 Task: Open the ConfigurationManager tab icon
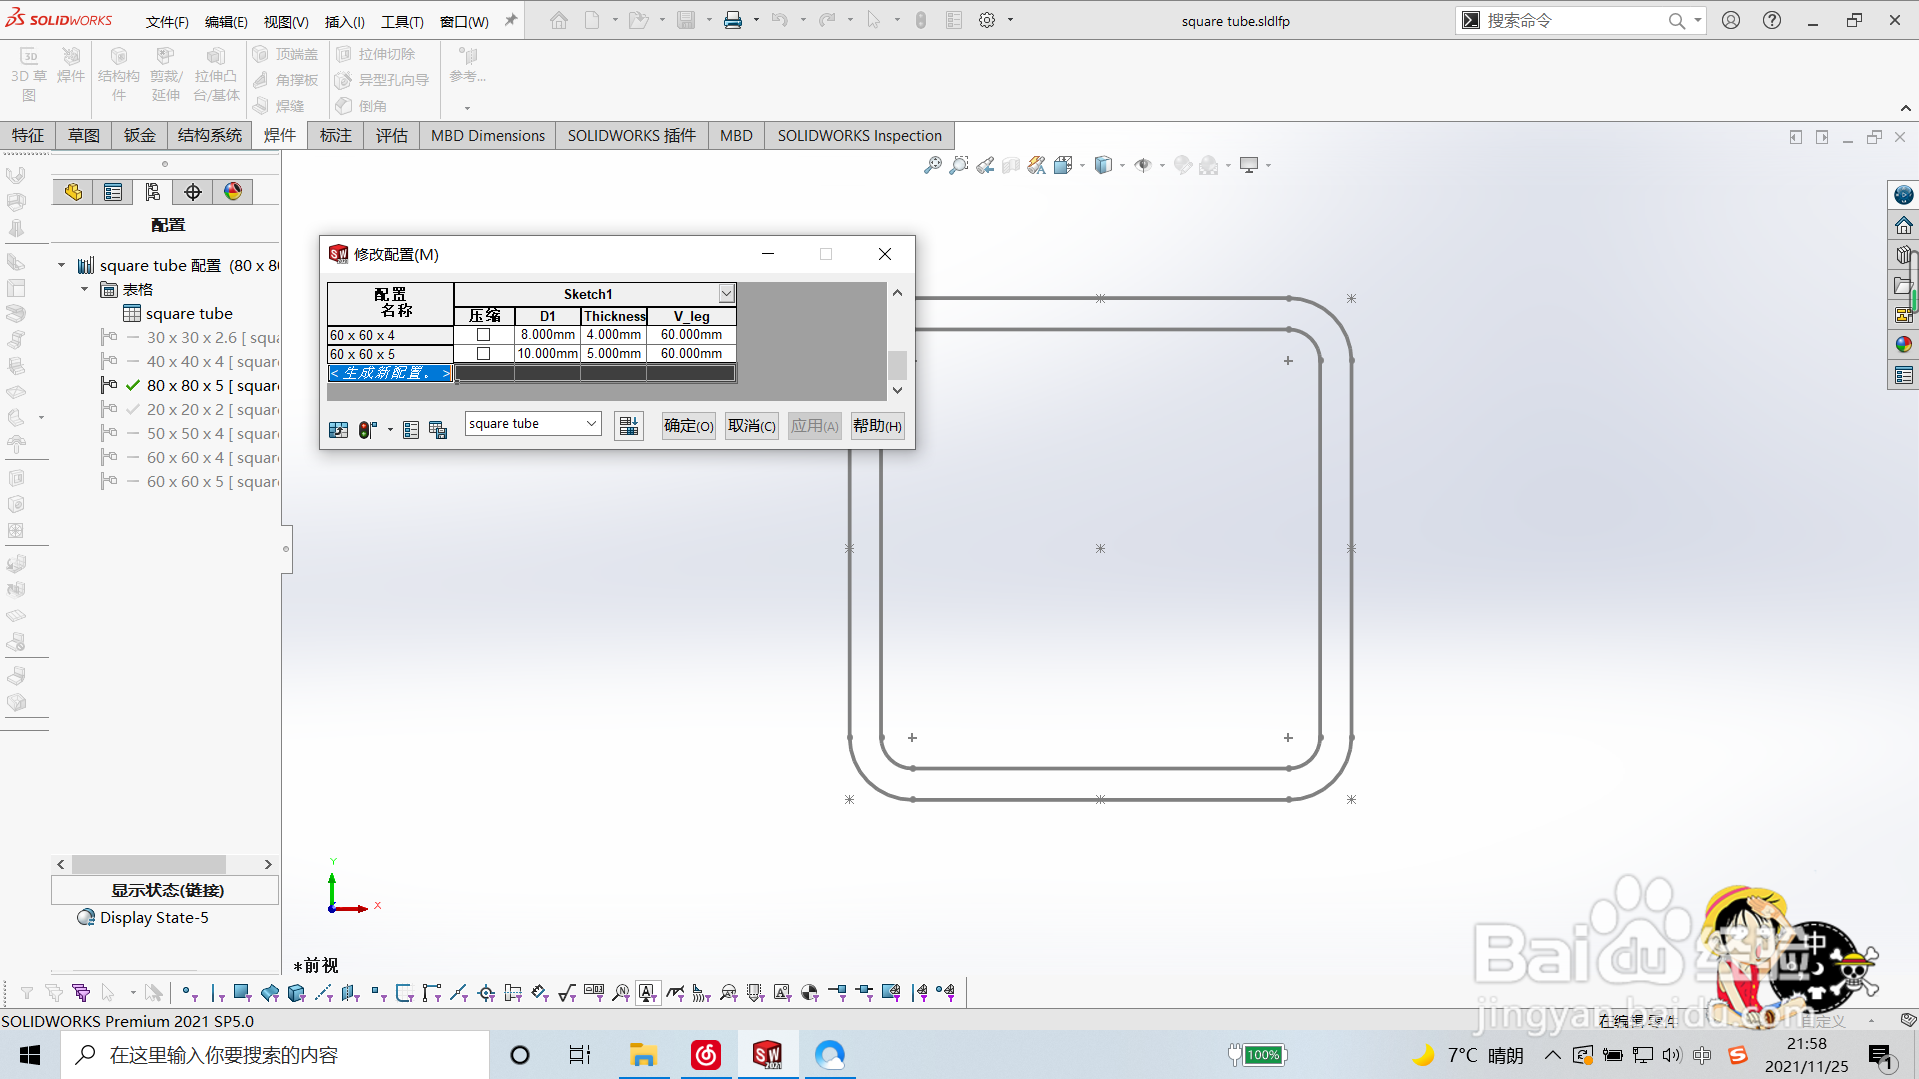coord(153,192)
